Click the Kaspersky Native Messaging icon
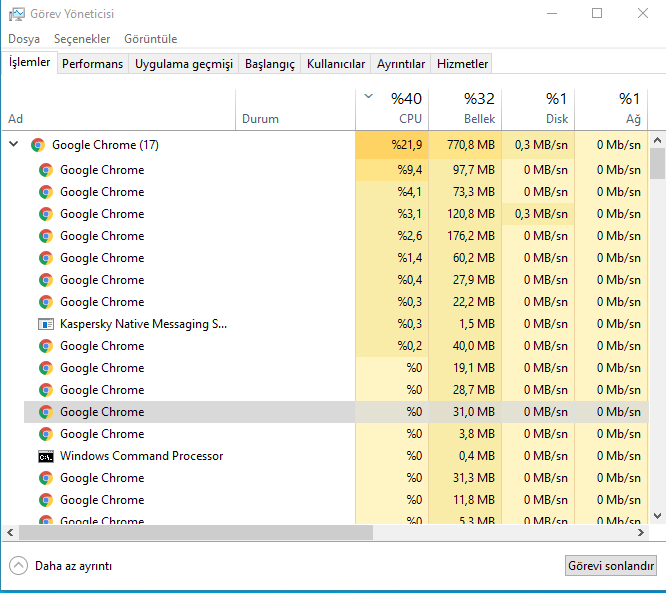This screenshot has width=666, height=593. tap(46, 324)
